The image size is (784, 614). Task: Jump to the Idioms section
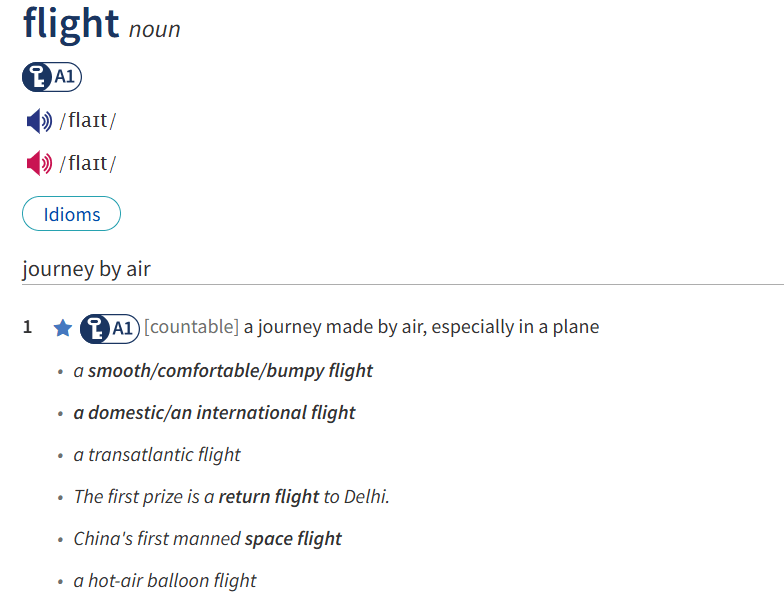(72, 214)
